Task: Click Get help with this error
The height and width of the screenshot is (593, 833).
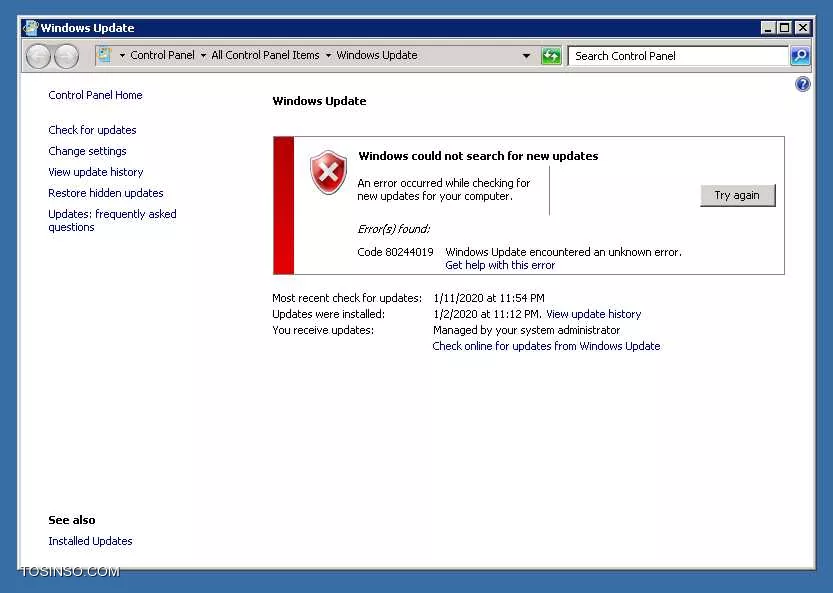Action: click(500, 265)
